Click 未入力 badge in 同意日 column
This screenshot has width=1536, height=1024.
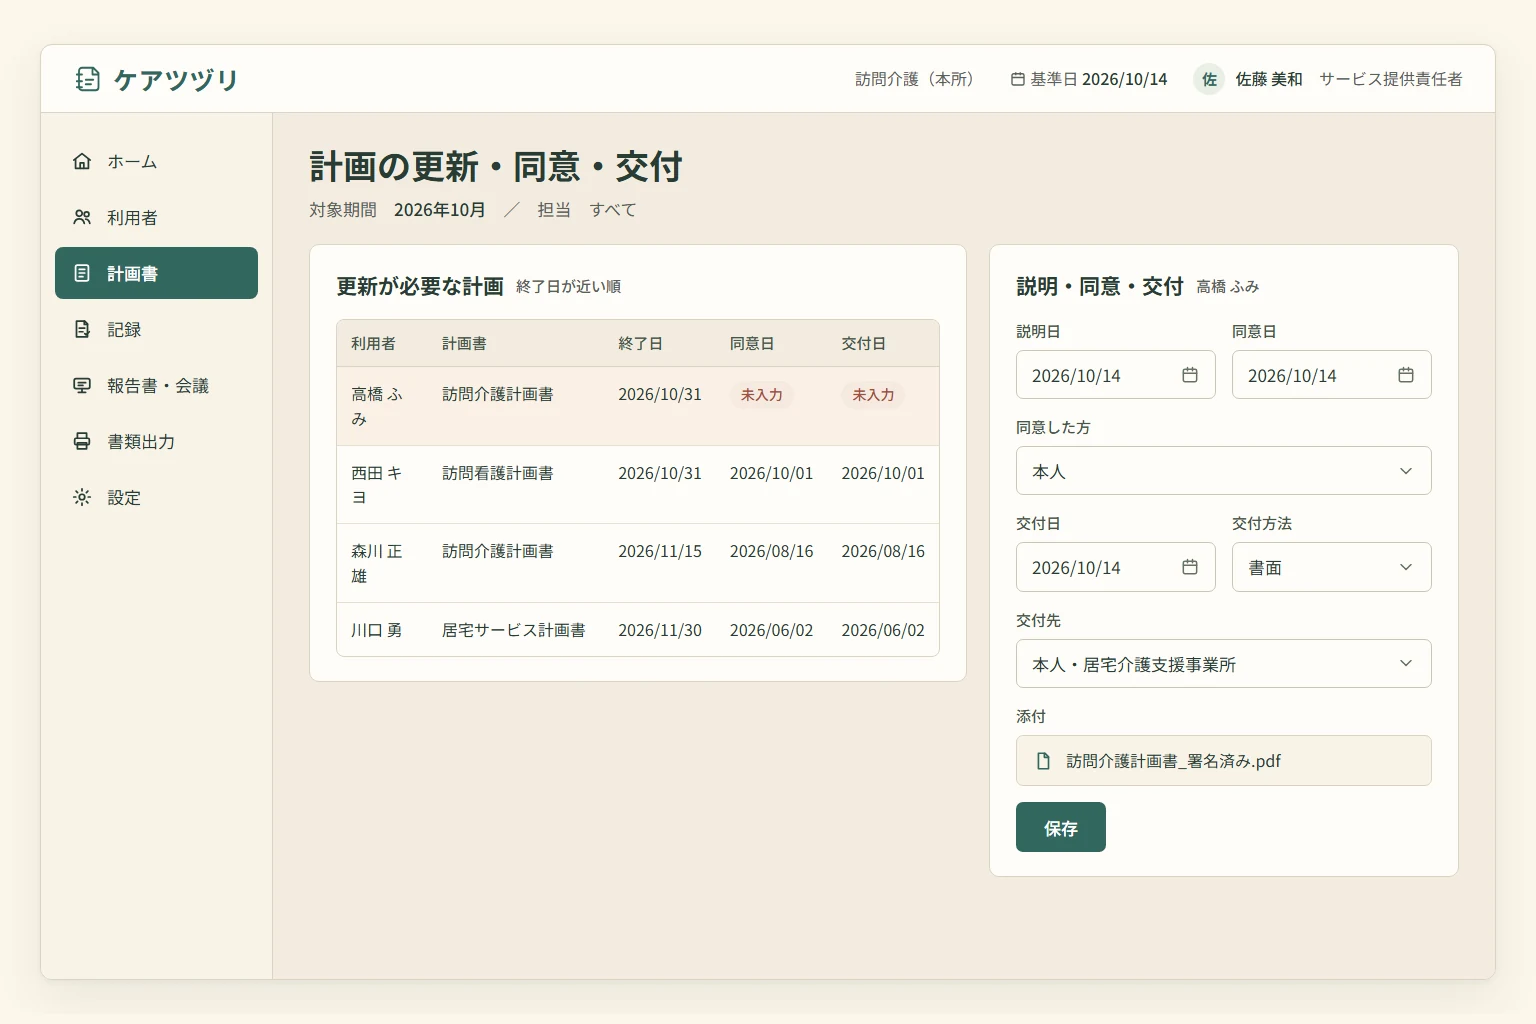pos(762,395)
